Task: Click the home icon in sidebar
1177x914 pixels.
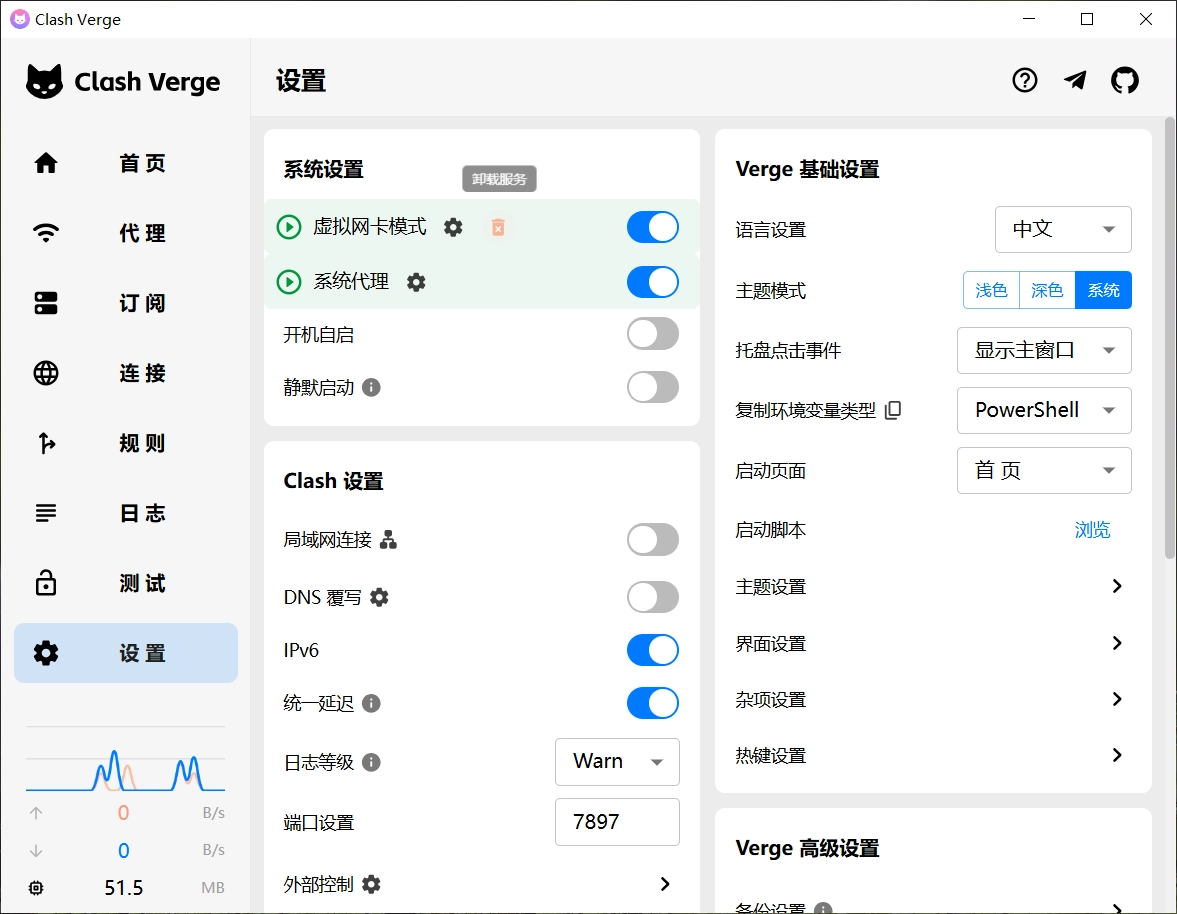Action: 46,163
